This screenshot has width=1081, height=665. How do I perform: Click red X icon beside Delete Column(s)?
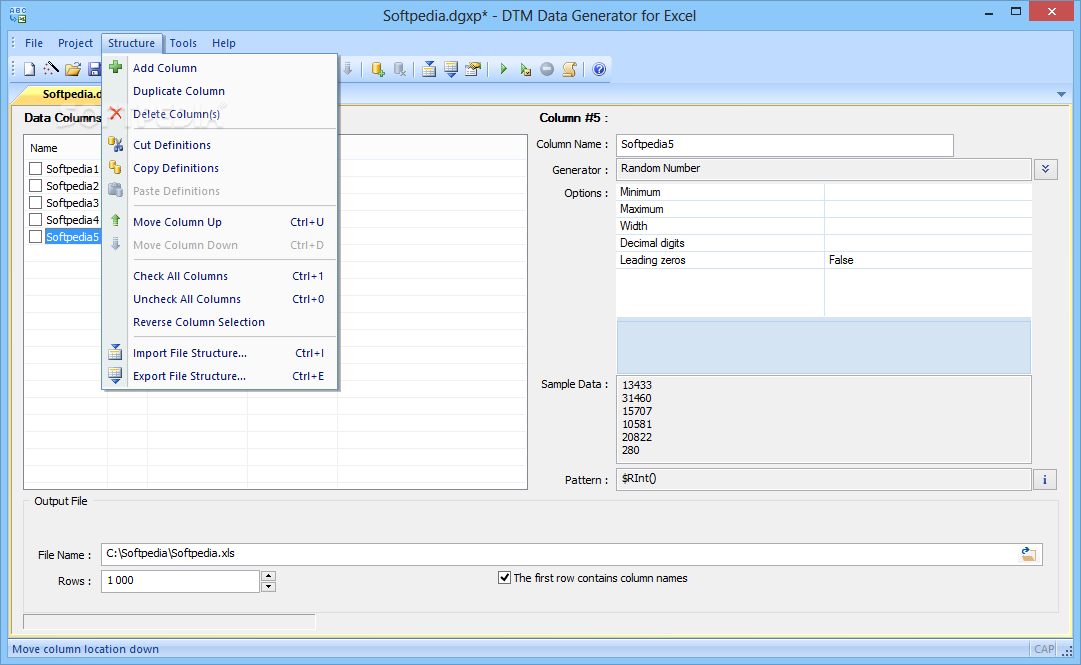click(x=116, y=114)
